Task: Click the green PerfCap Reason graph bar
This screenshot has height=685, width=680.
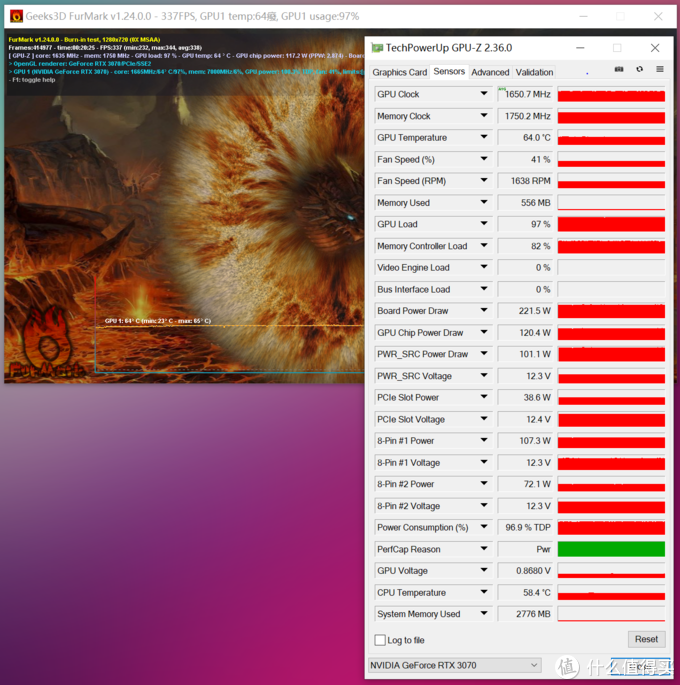Action: (611, 549)
